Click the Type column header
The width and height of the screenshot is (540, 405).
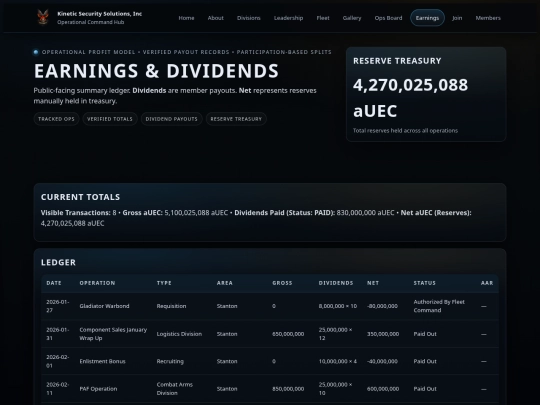(164, 283)
